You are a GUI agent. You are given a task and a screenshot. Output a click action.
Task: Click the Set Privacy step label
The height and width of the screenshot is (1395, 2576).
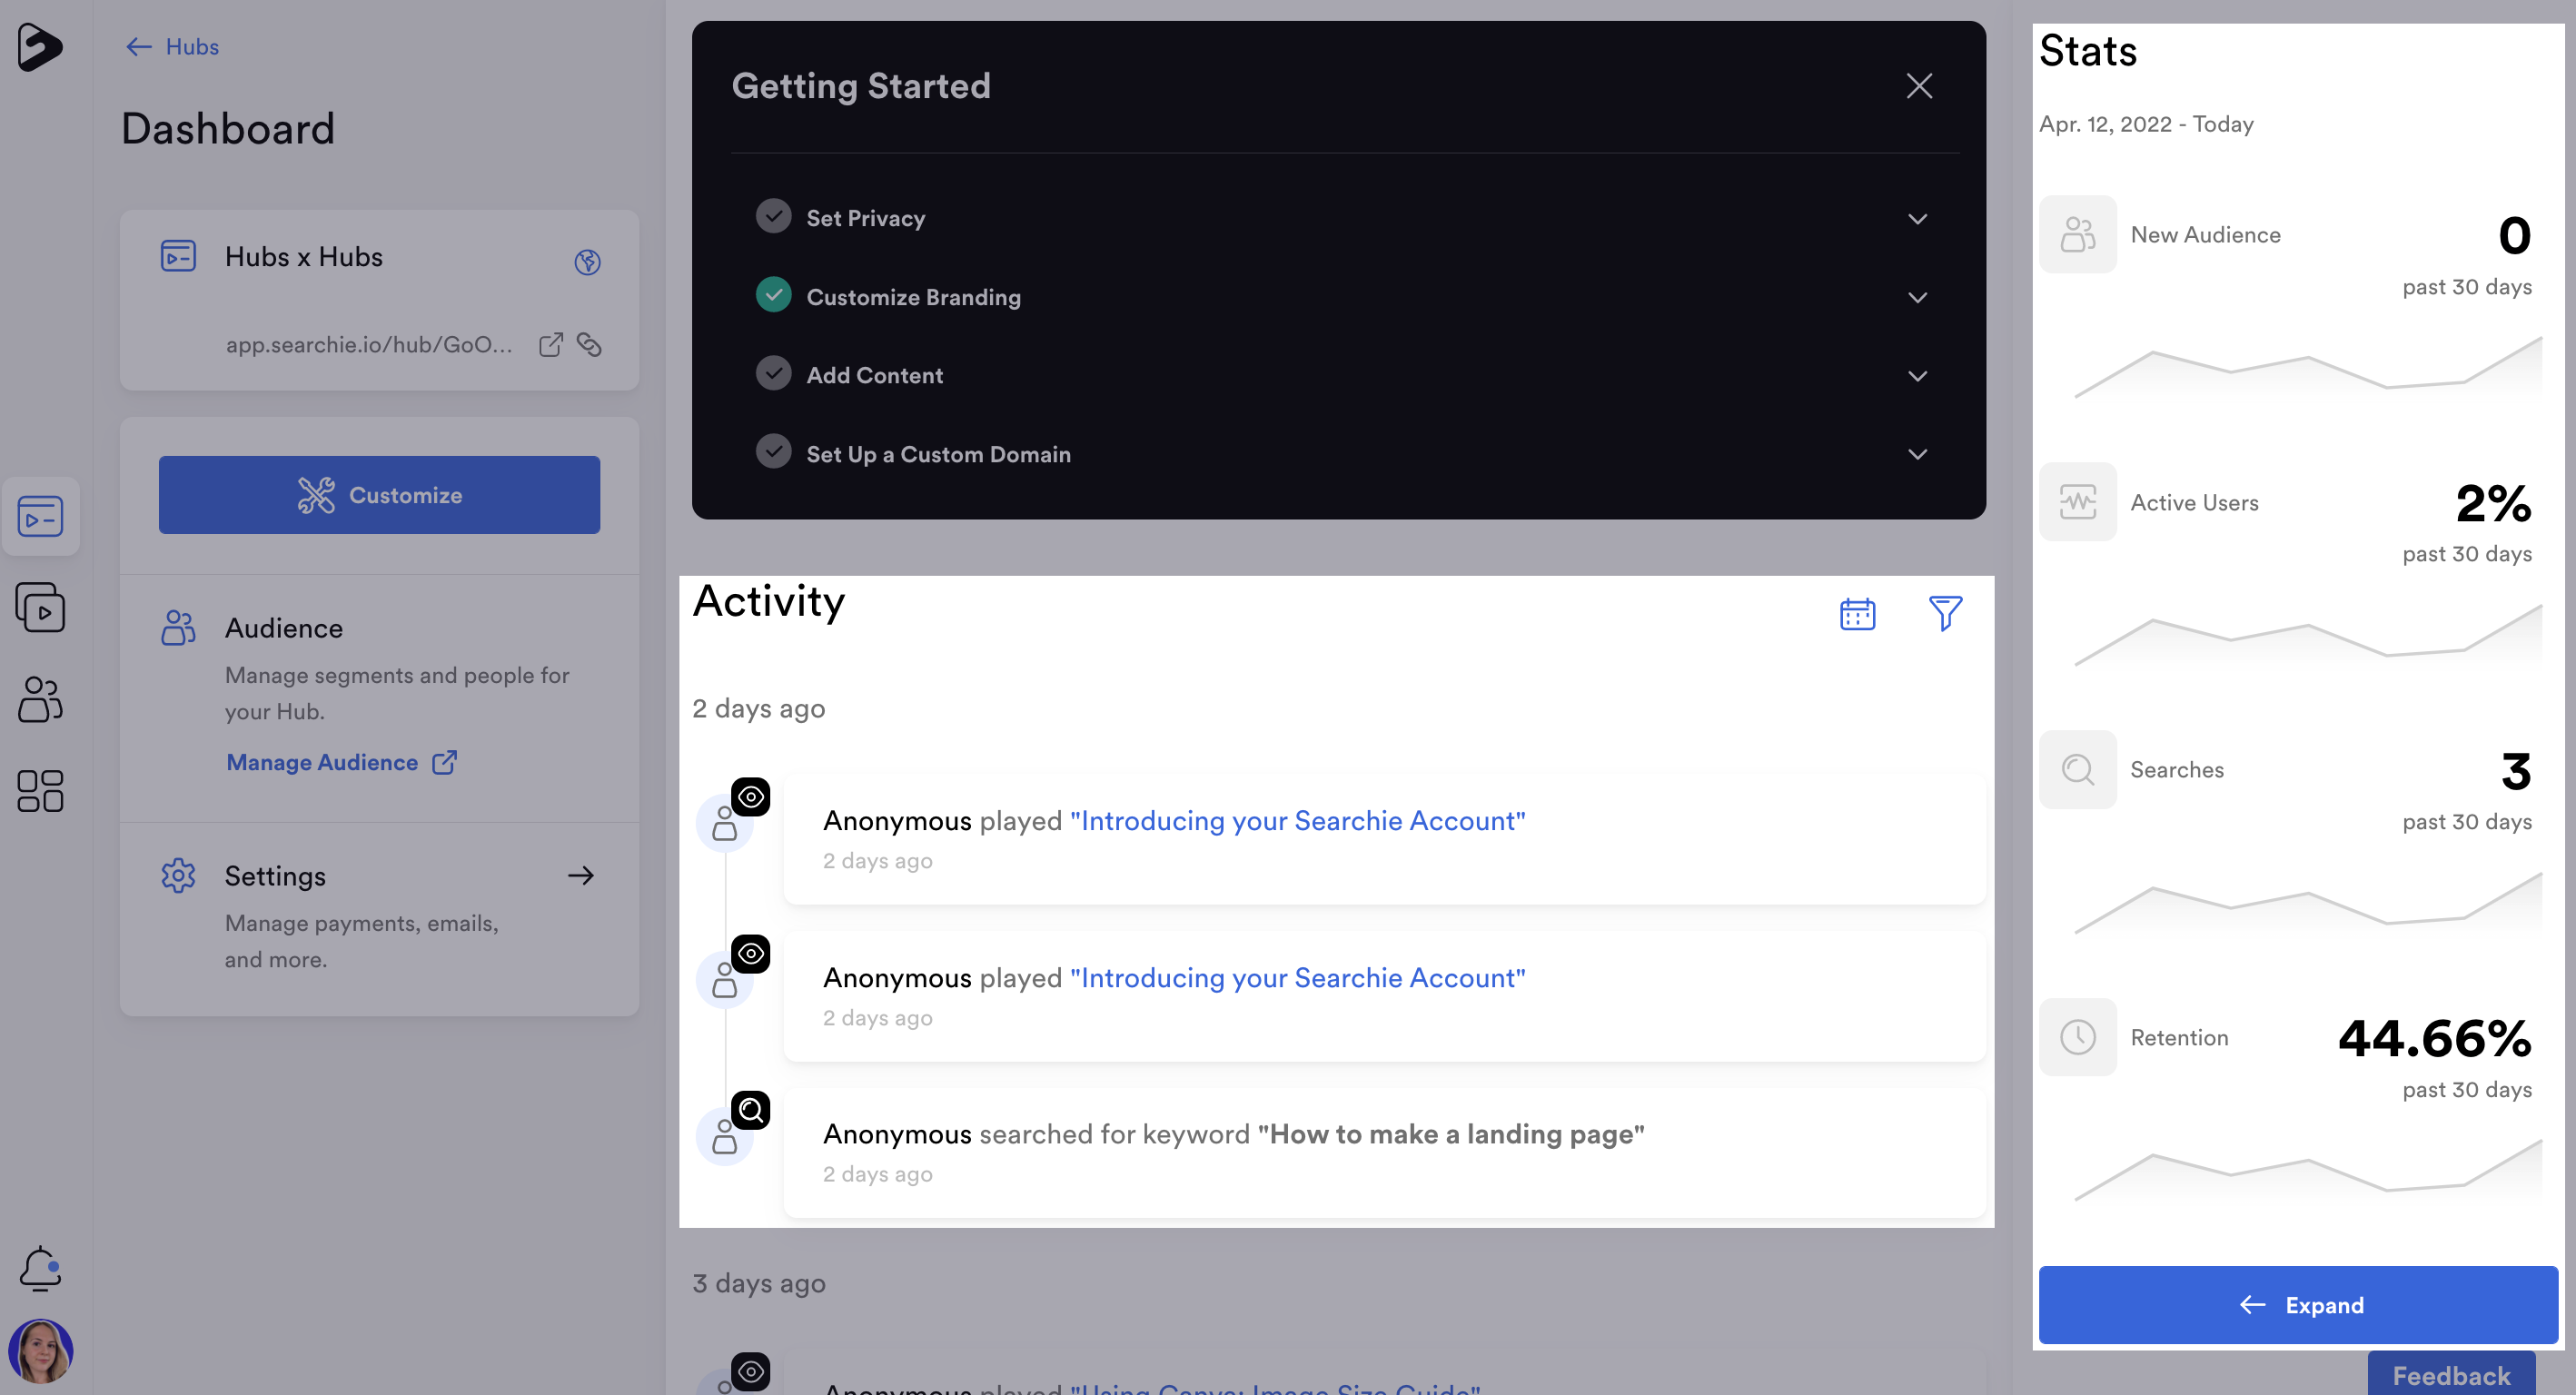pos(866,219)
